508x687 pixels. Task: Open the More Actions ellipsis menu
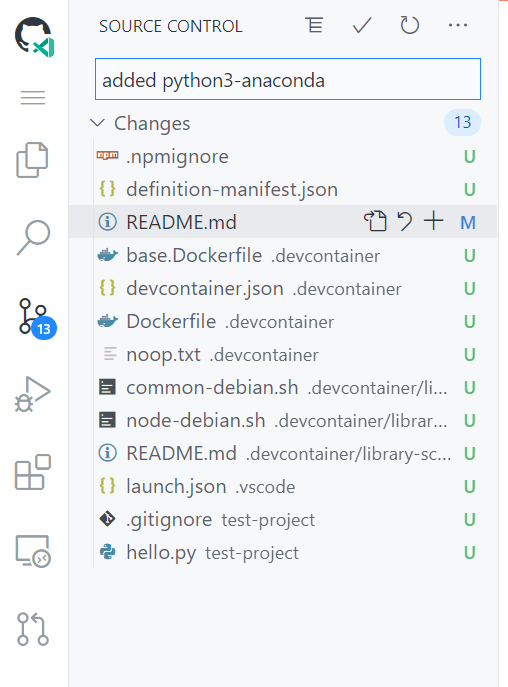coord(458,25)
